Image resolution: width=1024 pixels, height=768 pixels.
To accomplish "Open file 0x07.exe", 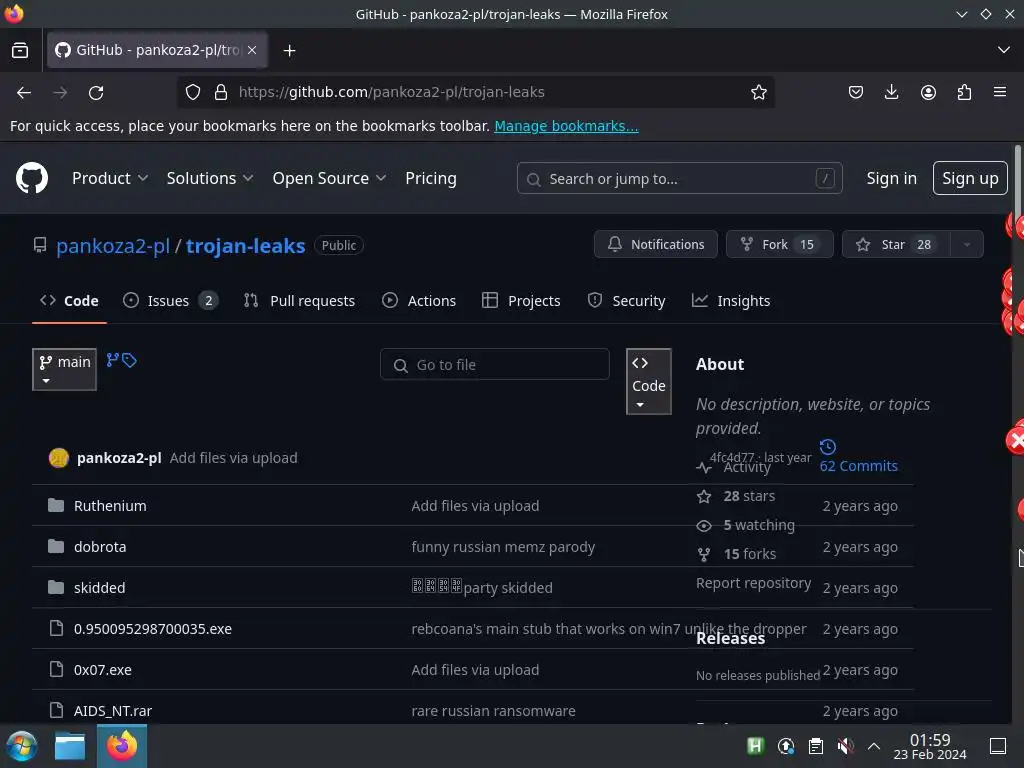I will (x=103, y=670).
